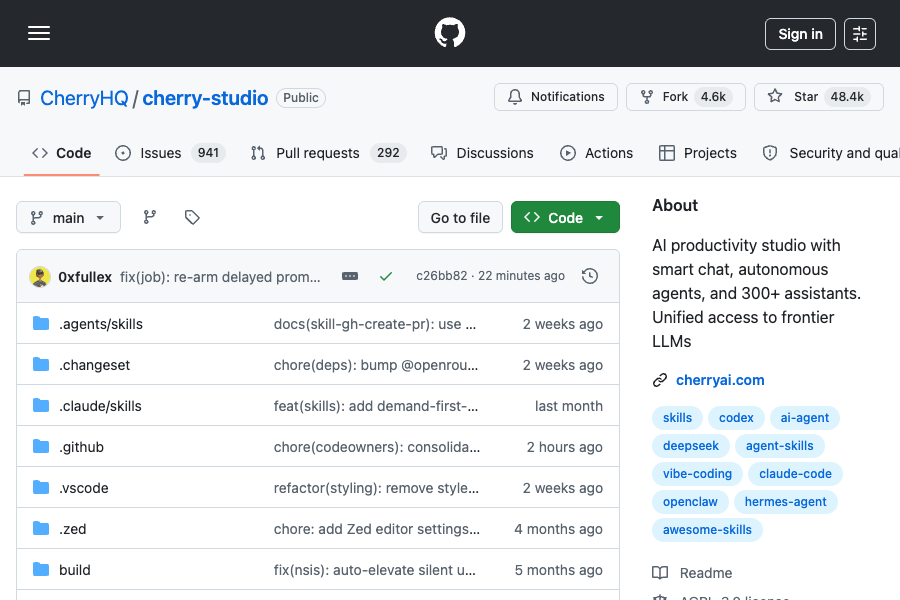
Task: Open the CherryHQ organization link
Action: 84,98
